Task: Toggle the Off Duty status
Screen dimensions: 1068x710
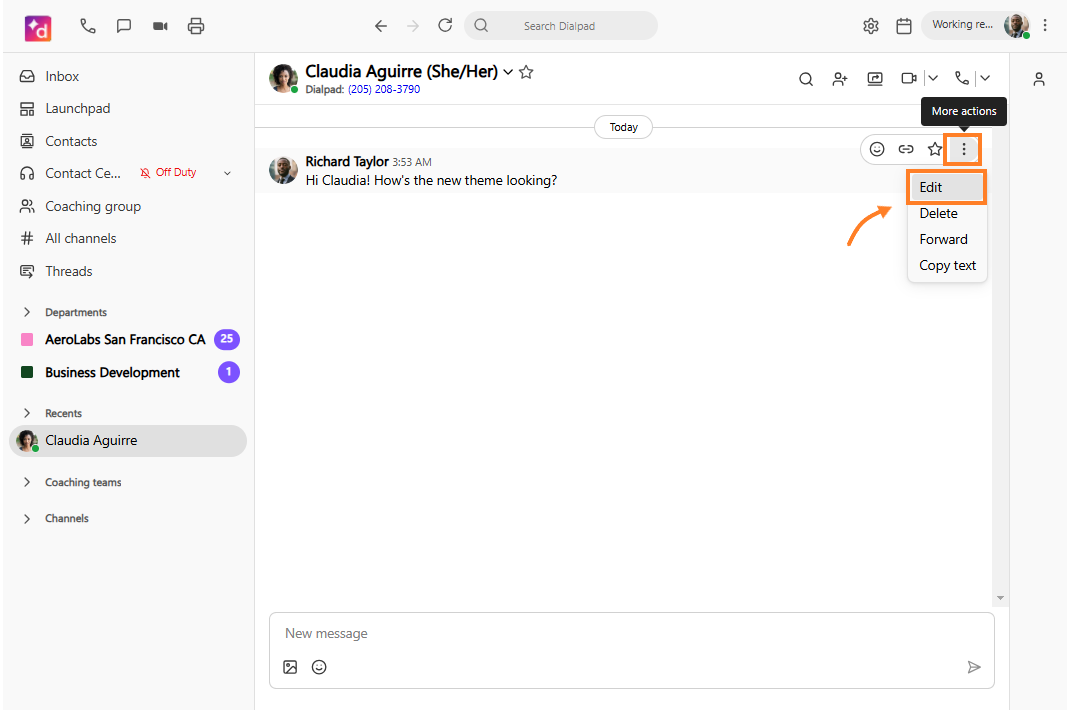Action: (x=168, y=172)
